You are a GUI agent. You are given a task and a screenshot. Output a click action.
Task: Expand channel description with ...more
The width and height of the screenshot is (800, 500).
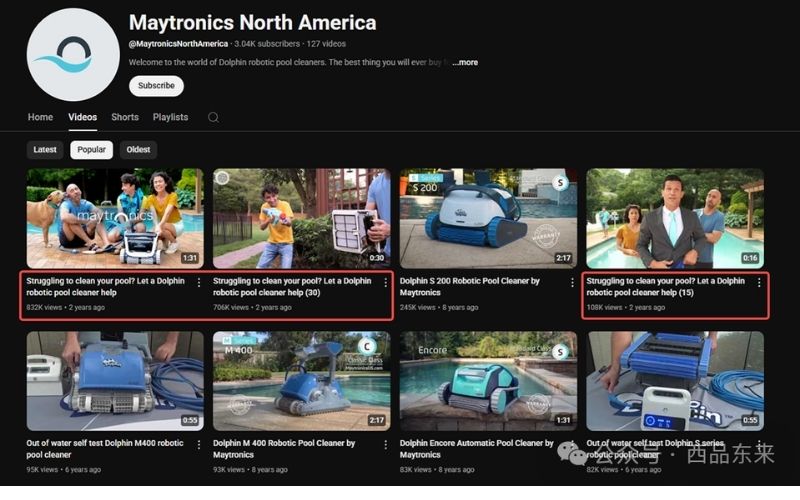tap(465, 62)
